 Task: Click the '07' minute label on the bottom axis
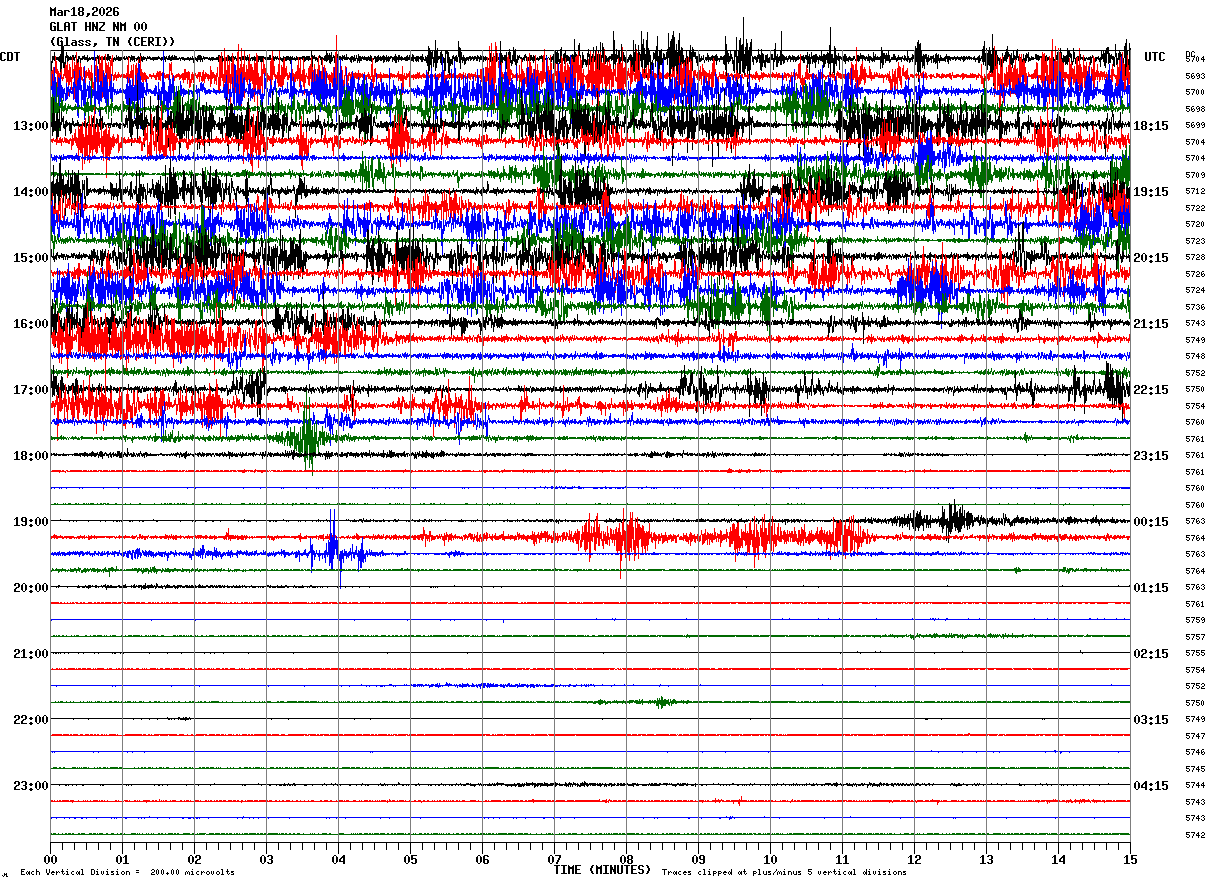pyautogui.click(x=554, y=859)
